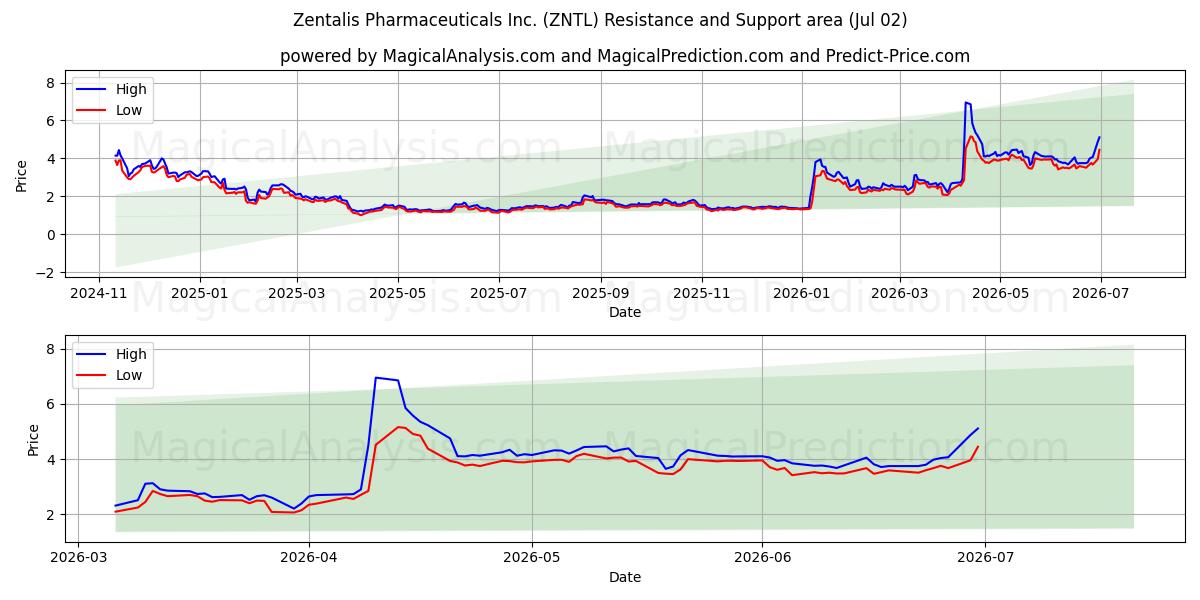Click the '2025-09' x-axis label in the top chart
Image resolution: width=1200 pixels, height=600 pixels.
pyautogui.click(x=601, y=294)
